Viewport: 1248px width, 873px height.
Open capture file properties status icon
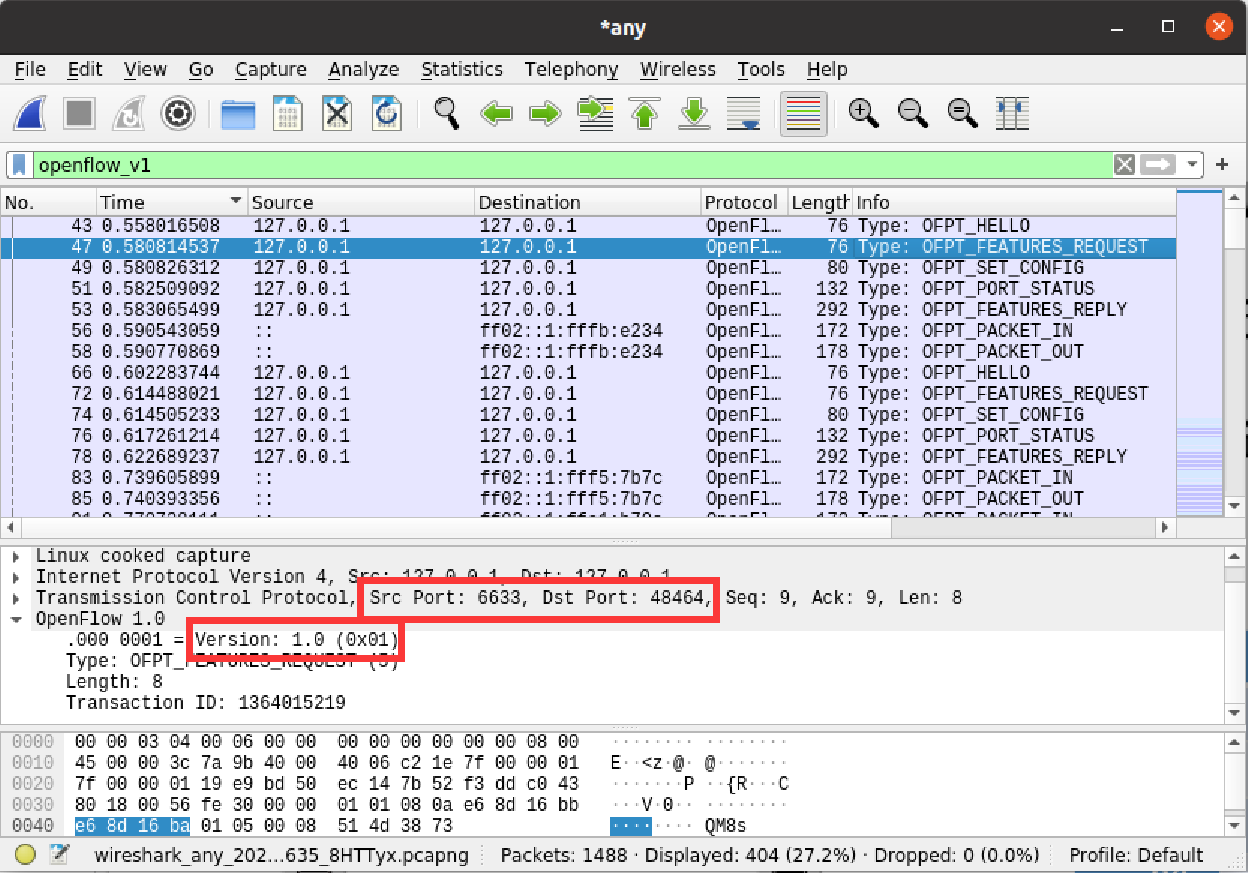coord(60,855)
